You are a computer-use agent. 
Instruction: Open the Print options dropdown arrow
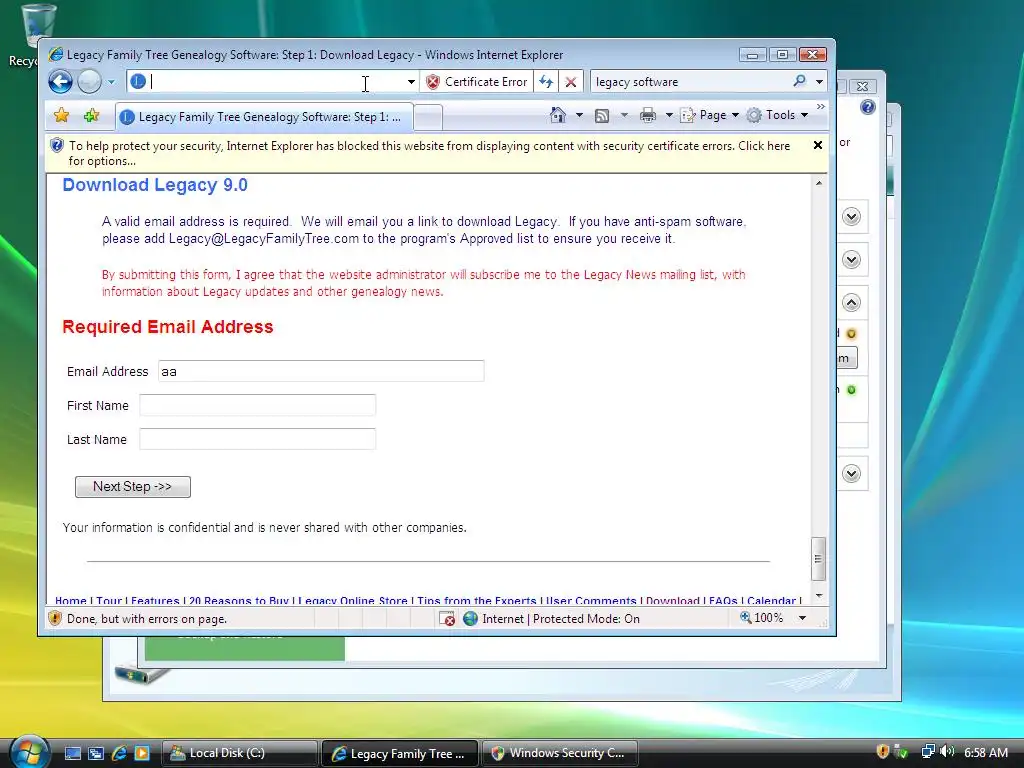point(669,116)
